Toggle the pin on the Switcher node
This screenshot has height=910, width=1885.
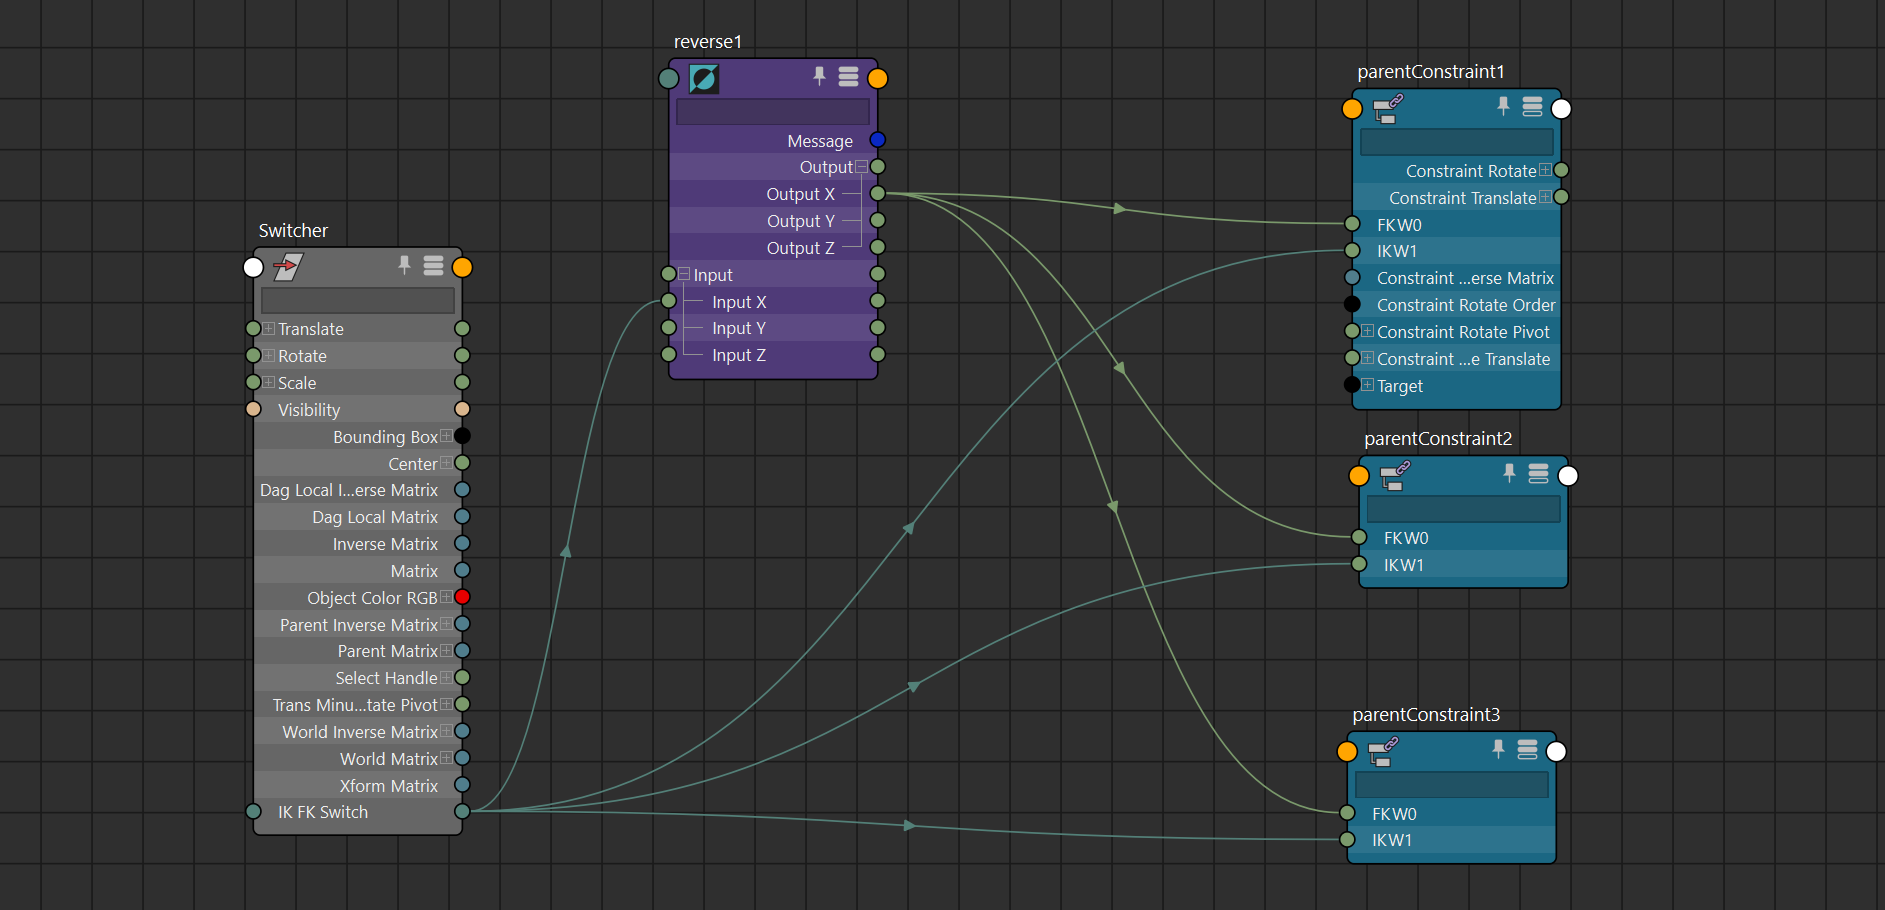(404, 266)
